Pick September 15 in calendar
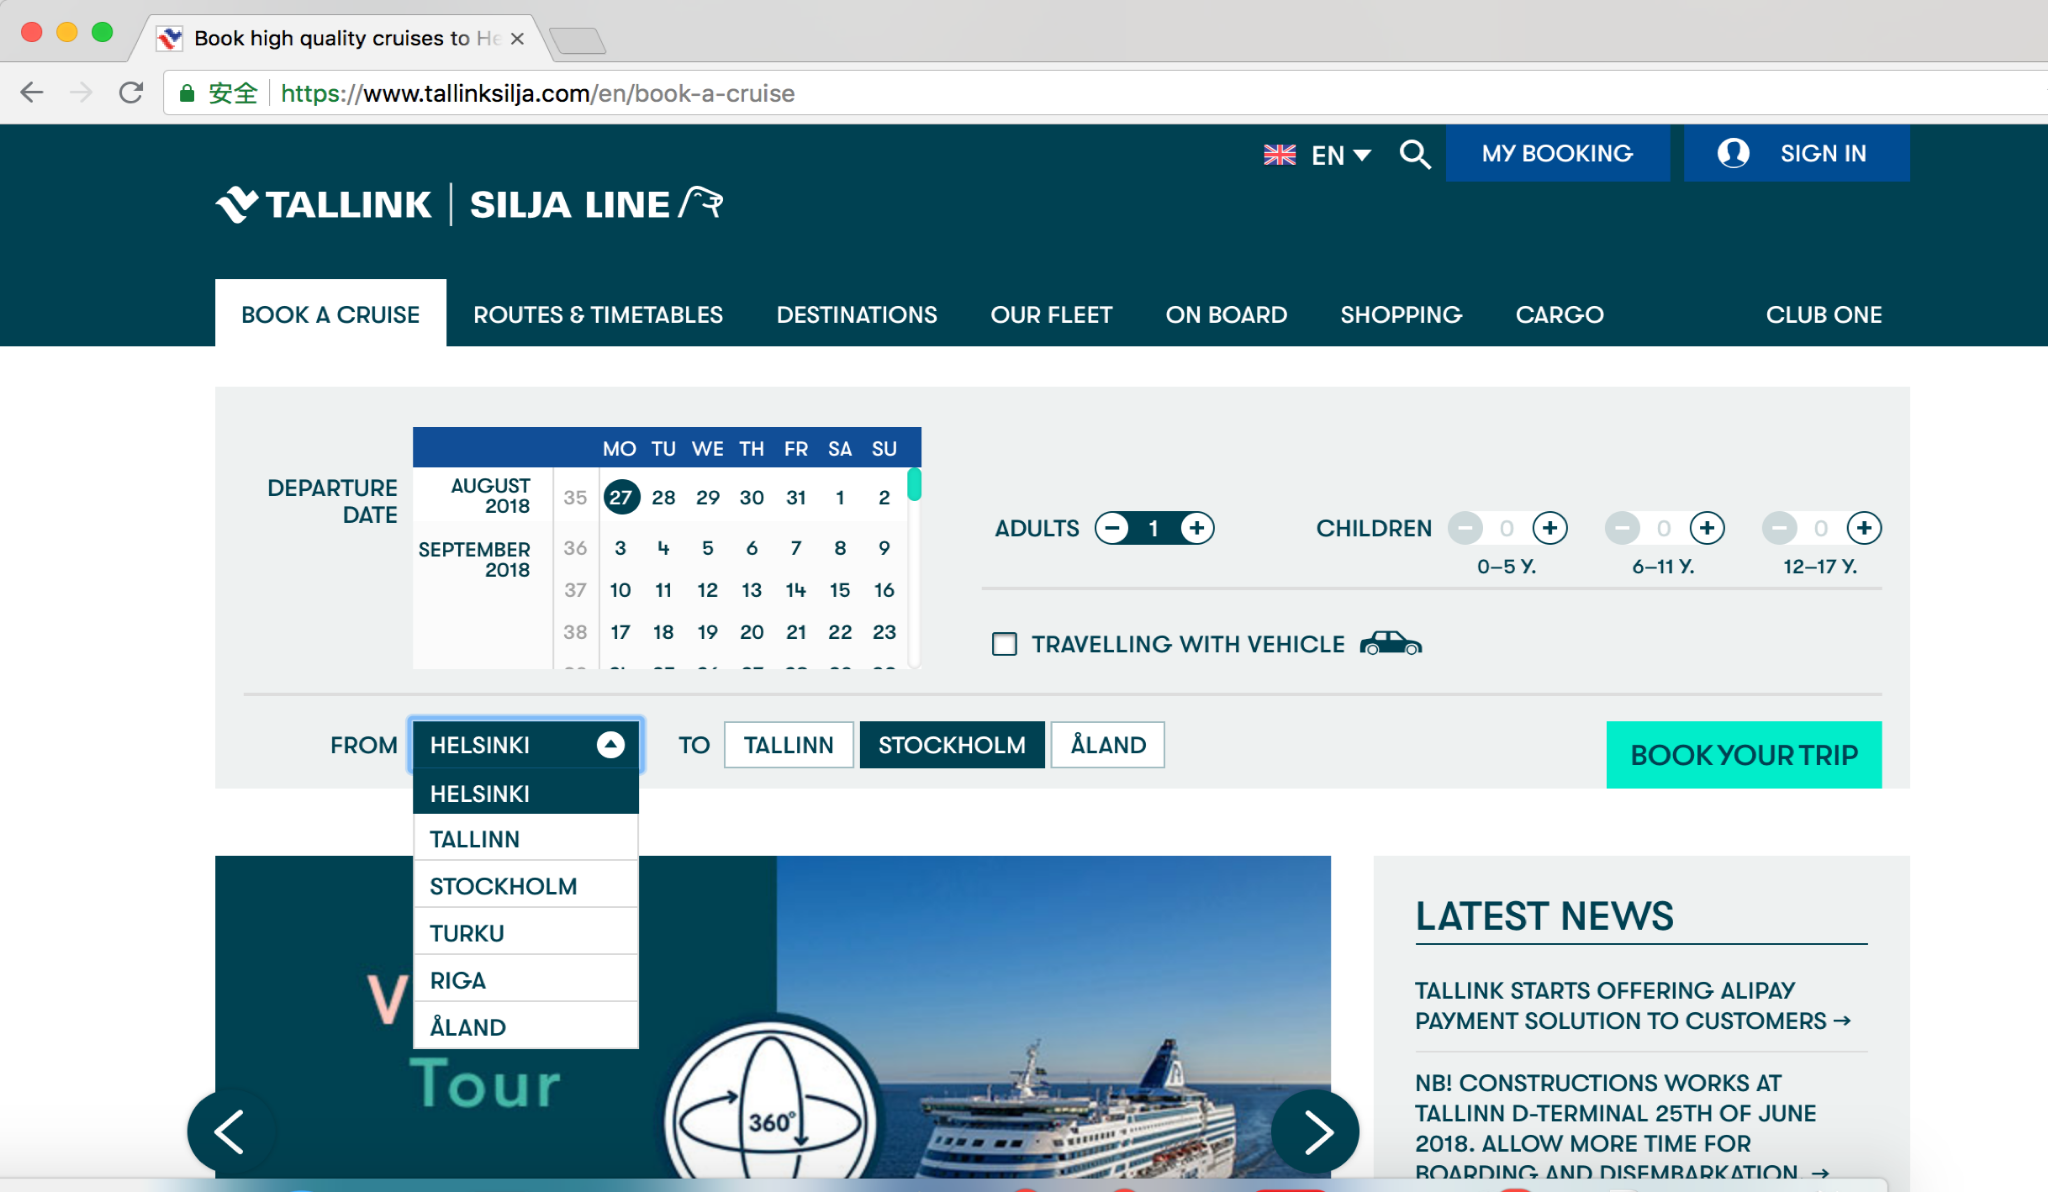 tap(840, 590)
